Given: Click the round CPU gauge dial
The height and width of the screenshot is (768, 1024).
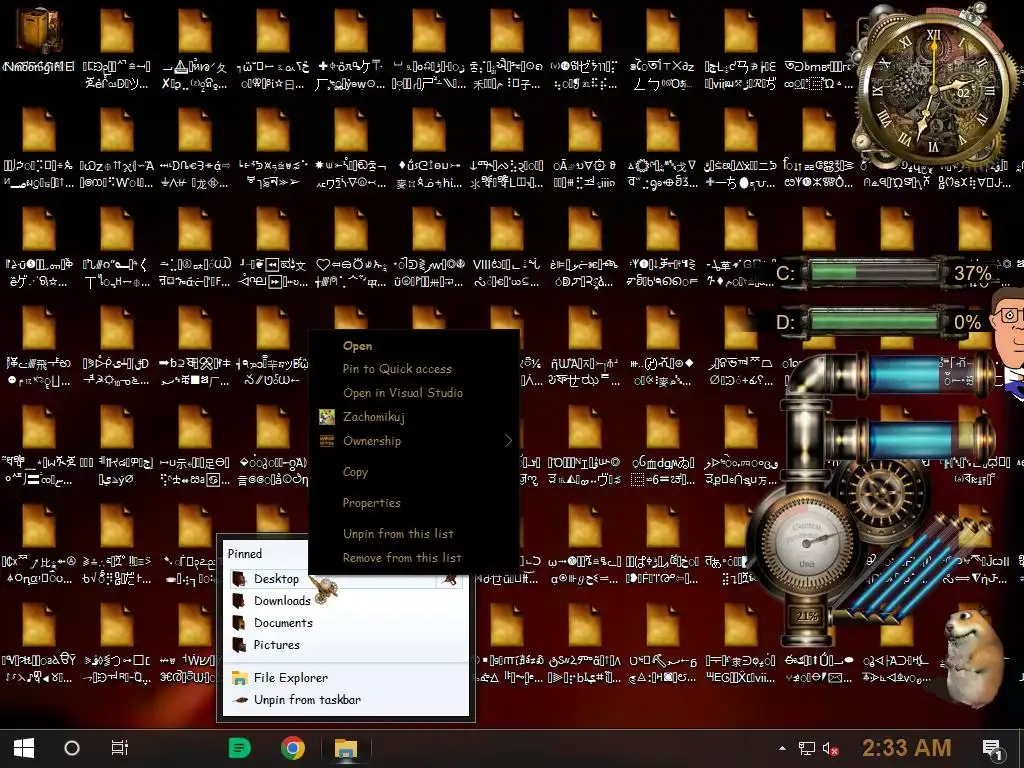Looking at the screenshot, I should pos(805,542).
